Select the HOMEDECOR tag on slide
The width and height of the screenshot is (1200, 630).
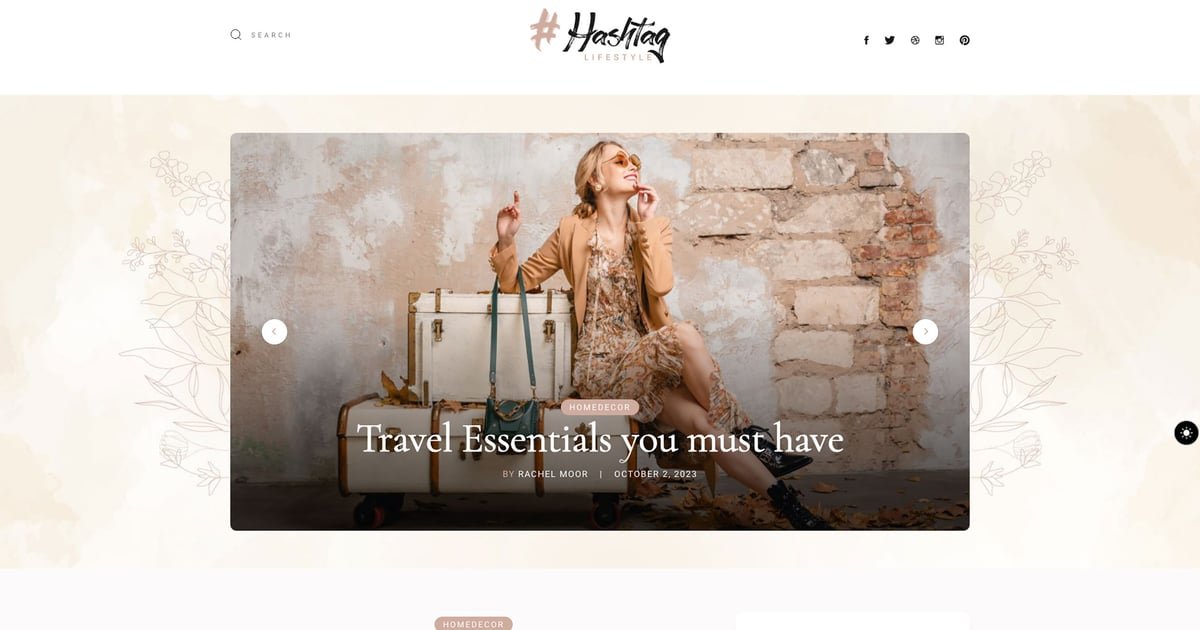[x=600, y=407]
